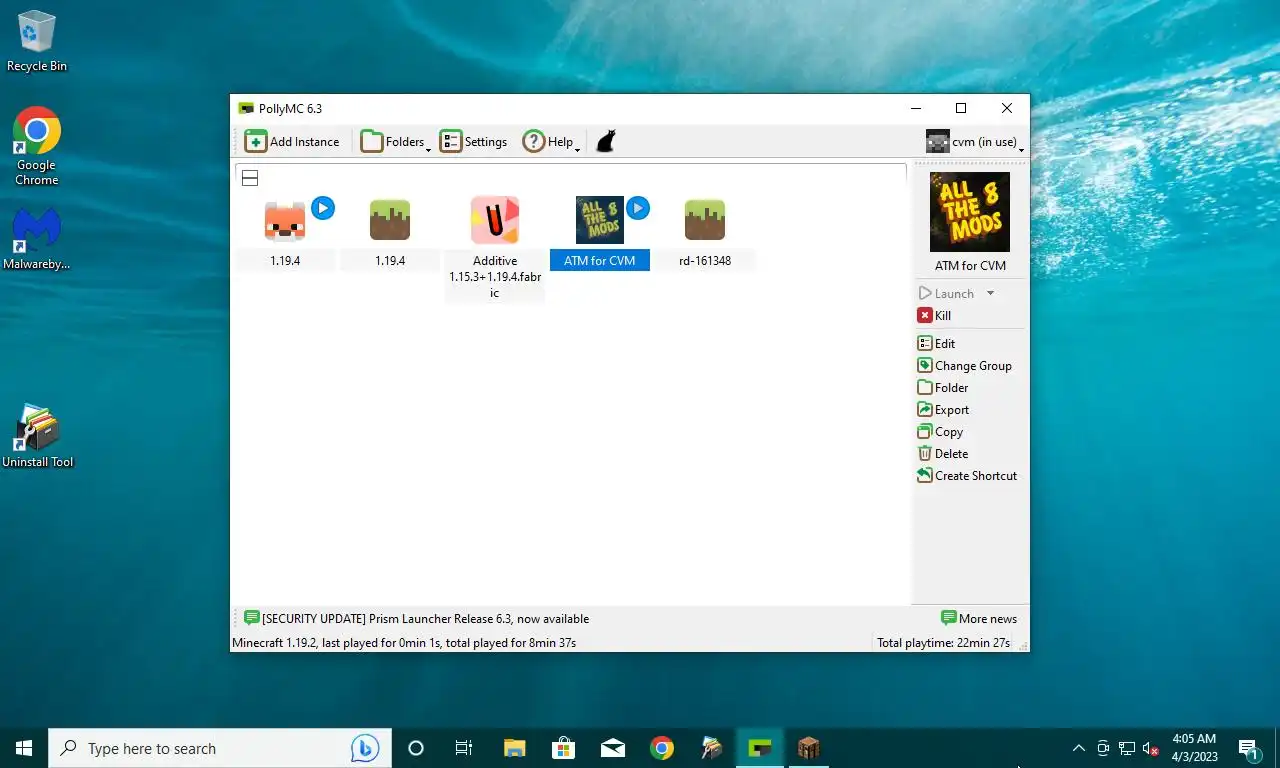Click the Additive 1.15.3+1.19.4.fabric label
Screen dimensions: 1280x768
[495, 277]
